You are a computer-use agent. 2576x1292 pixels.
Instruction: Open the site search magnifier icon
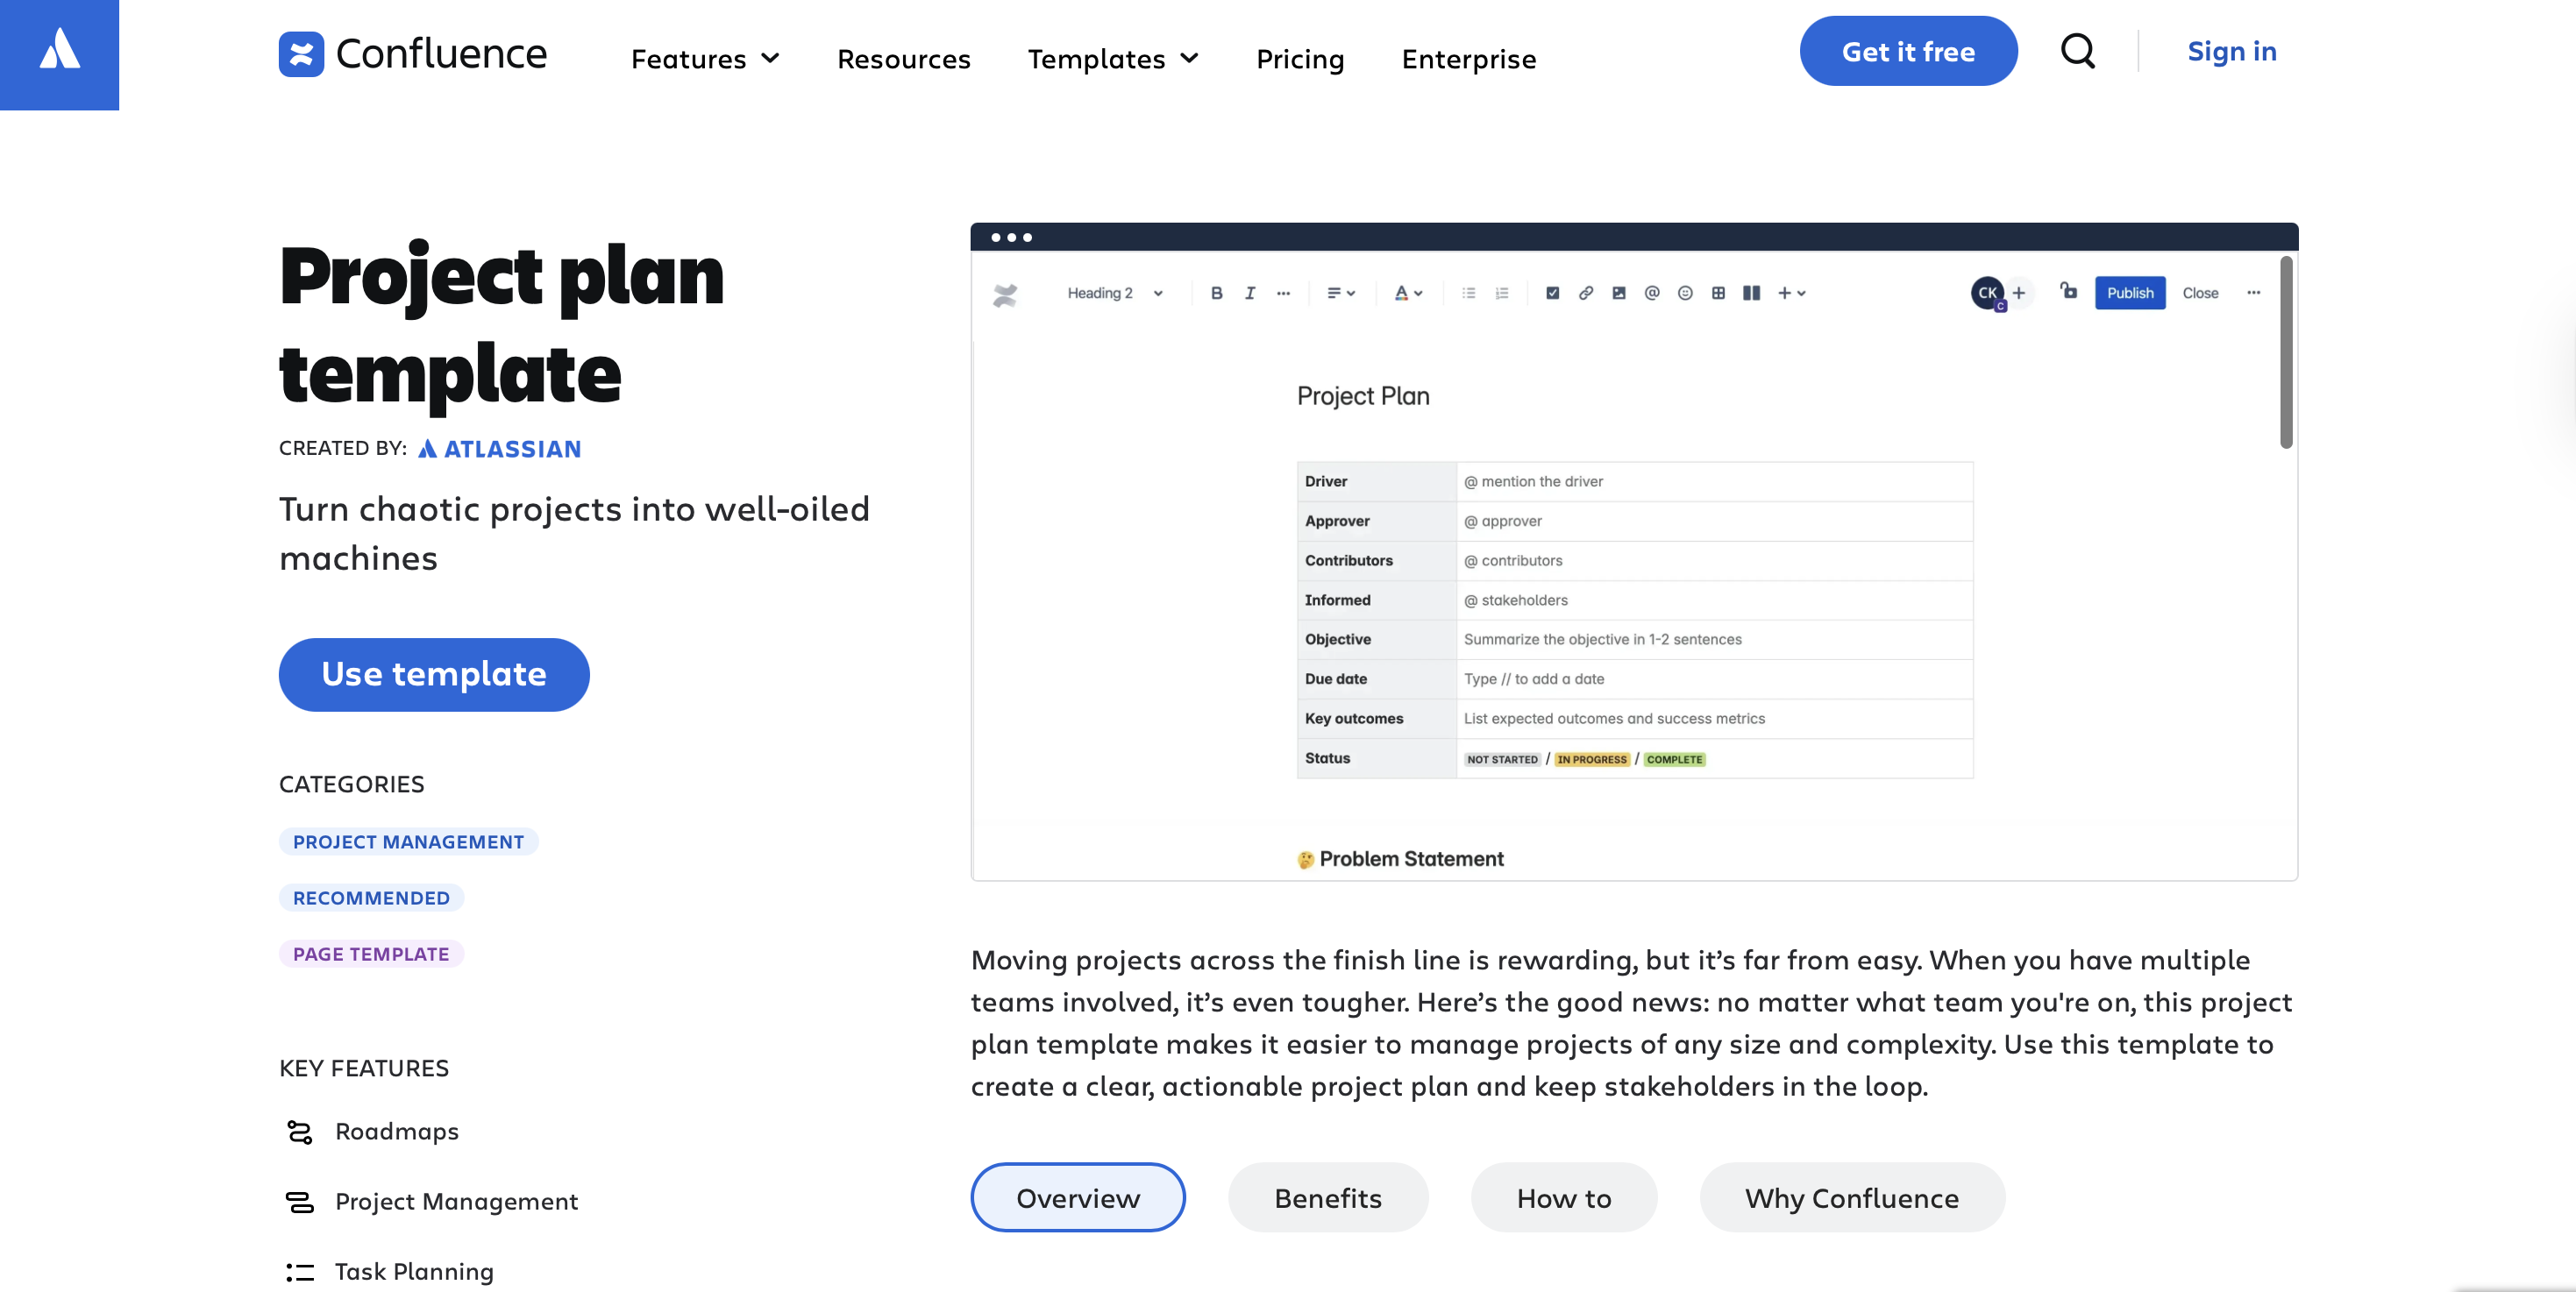(2077, 51)
